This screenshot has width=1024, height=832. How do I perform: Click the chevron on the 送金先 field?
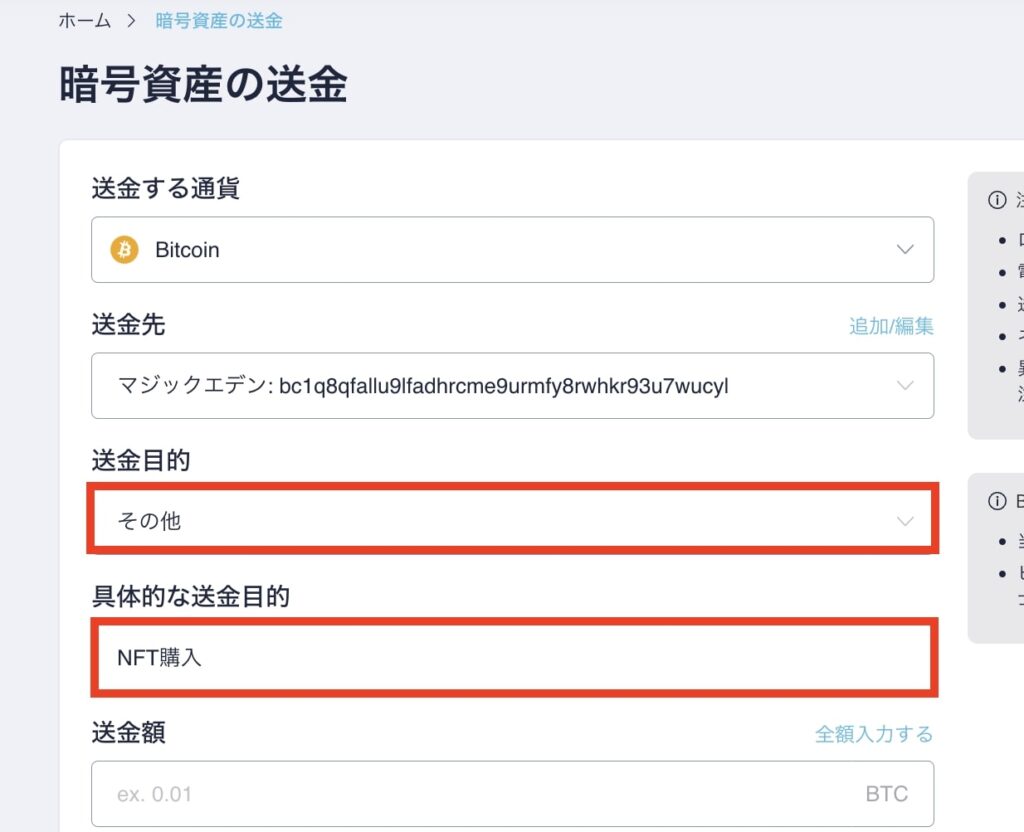coord(905,386)
